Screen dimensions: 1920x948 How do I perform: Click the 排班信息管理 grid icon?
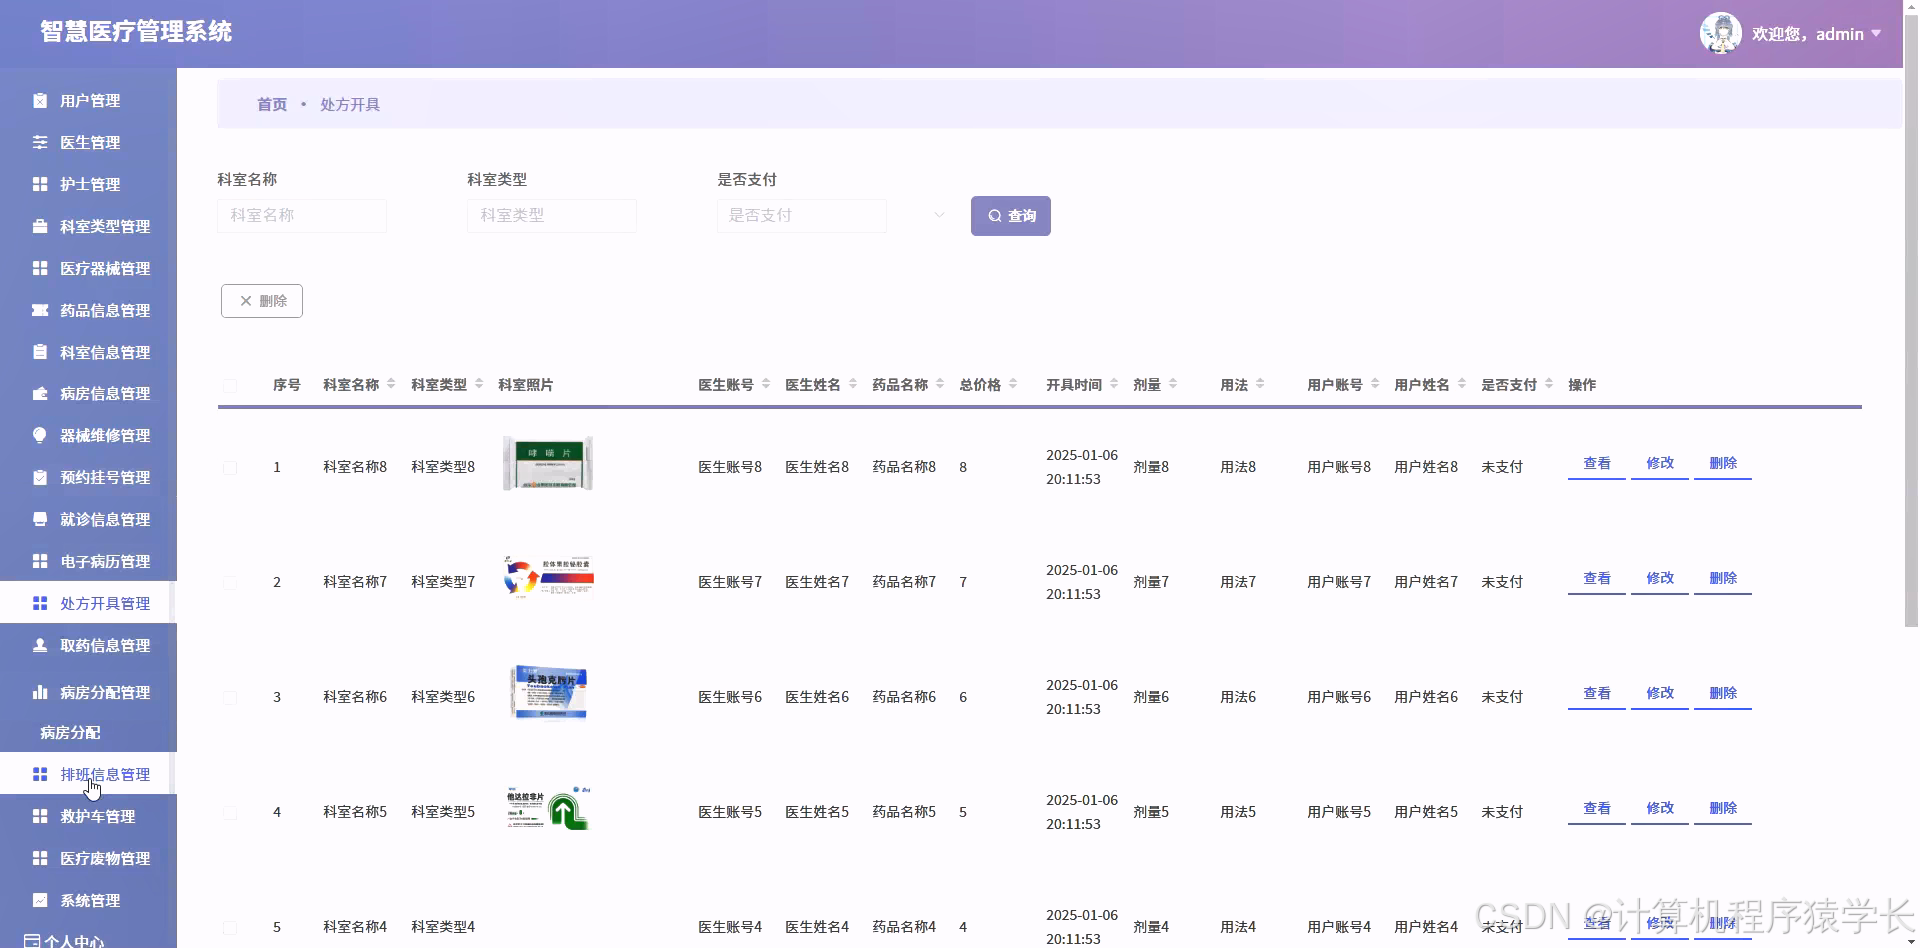tap(40, 774)
